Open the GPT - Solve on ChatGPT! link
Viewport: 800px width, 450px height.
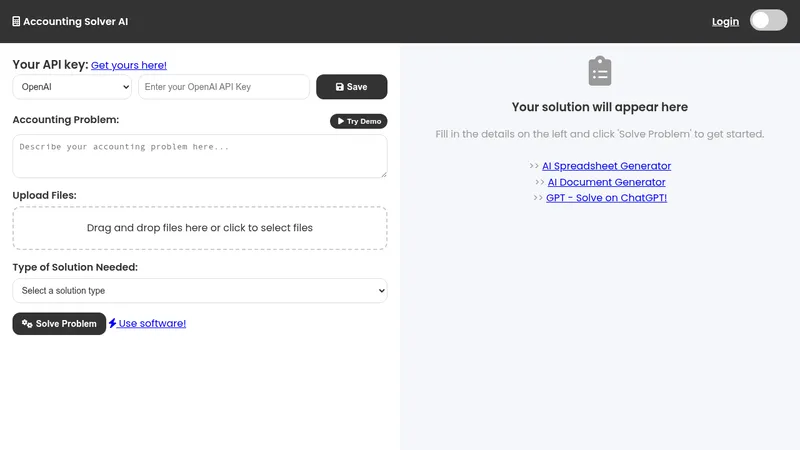(606, 197)
